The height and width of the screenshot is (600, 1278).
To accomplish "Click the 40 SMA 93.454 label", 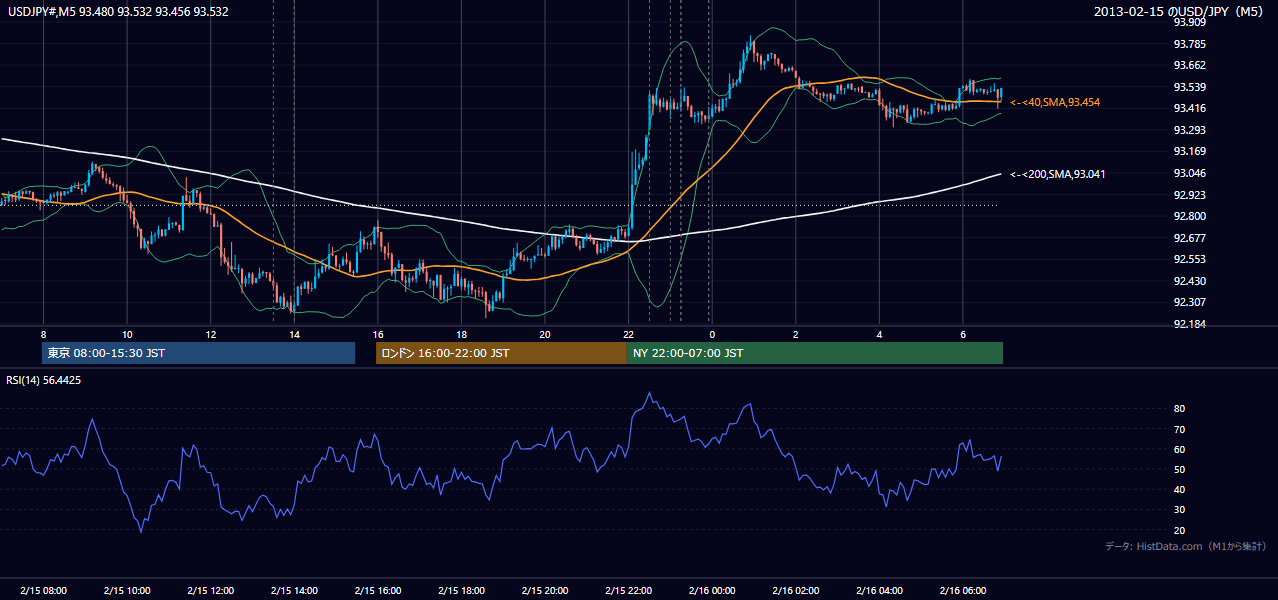I will (1055, 102).
